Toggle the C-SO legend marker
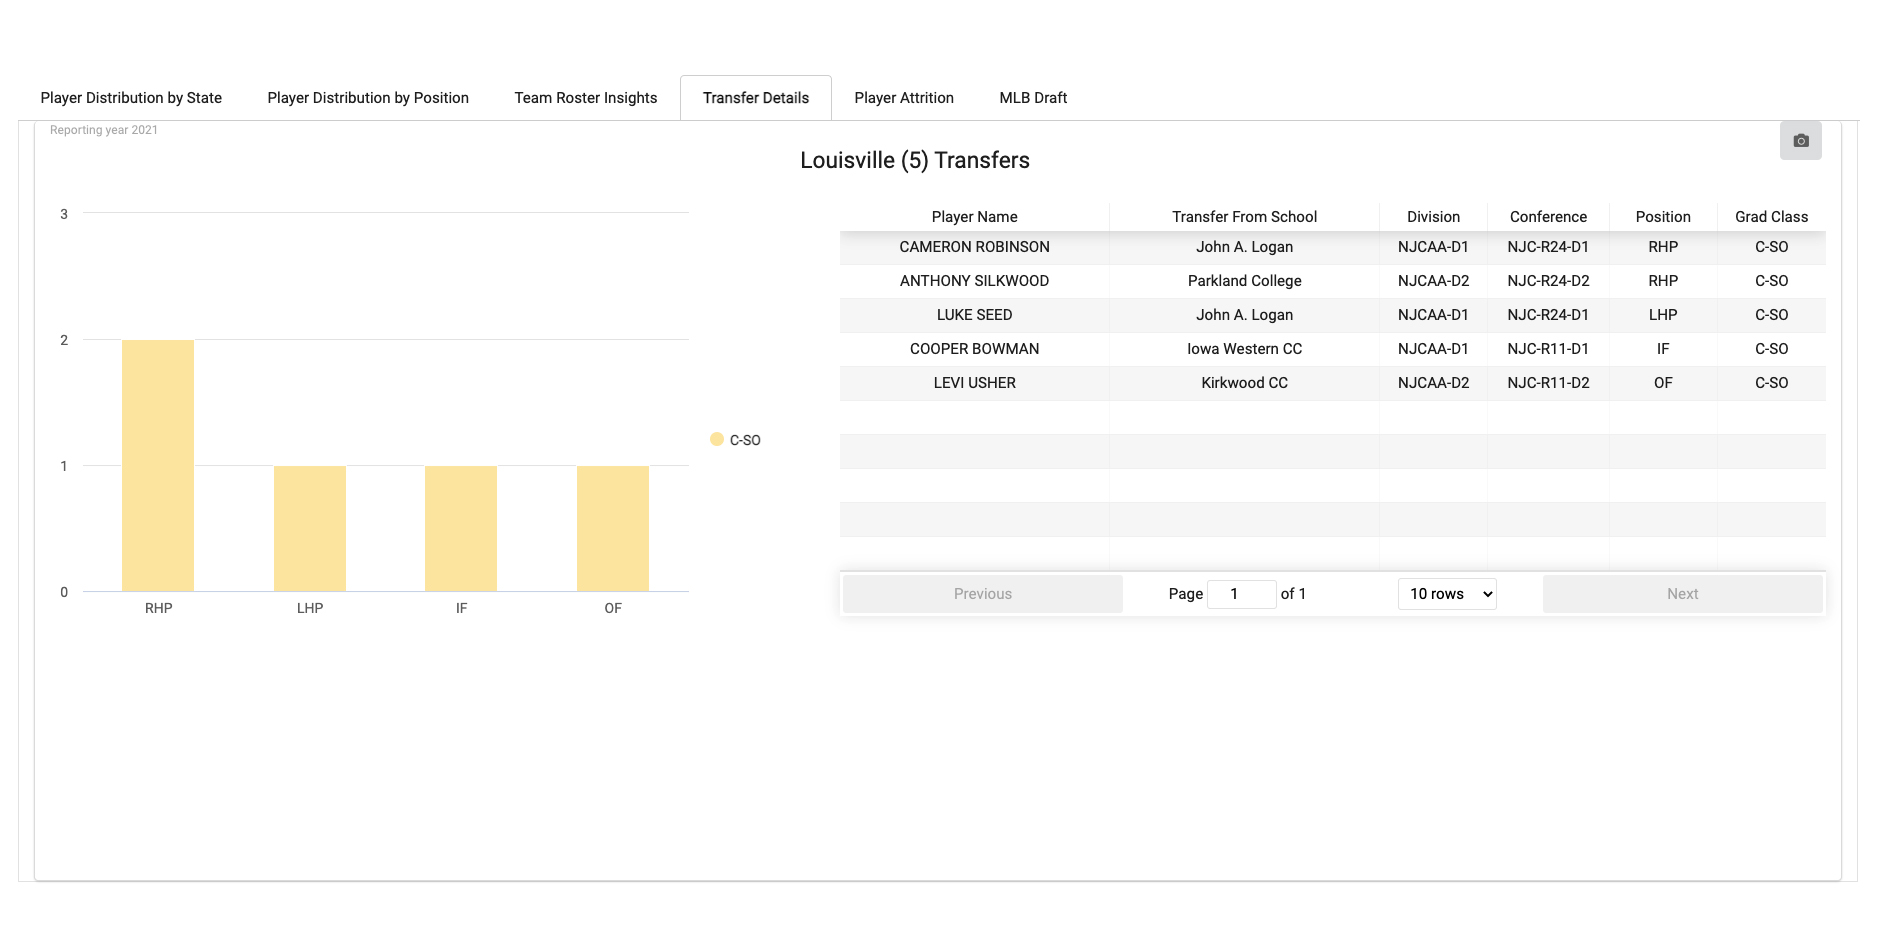The width and height of the screenshot is (1885, 944). point(717,439)
